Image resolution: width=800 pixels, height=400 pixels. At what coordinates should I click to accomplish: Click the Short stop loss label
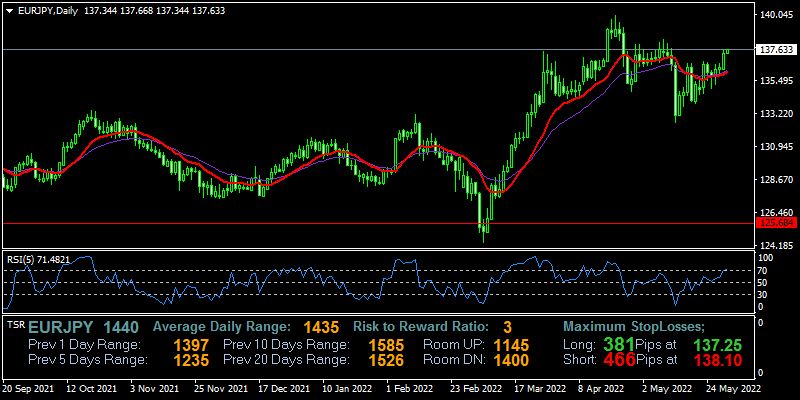[580, 360]
